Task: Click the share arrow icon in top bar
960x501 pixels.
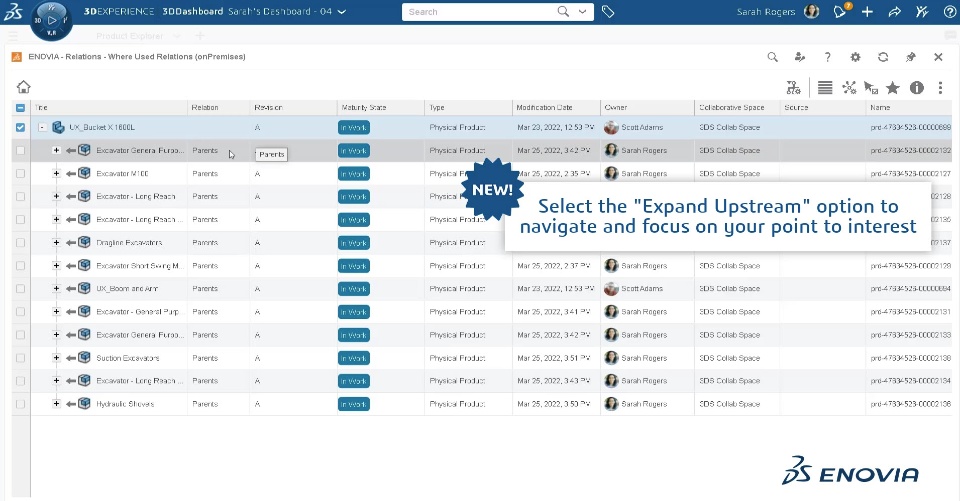Action: pyautogui.click(x=894, y=12)
